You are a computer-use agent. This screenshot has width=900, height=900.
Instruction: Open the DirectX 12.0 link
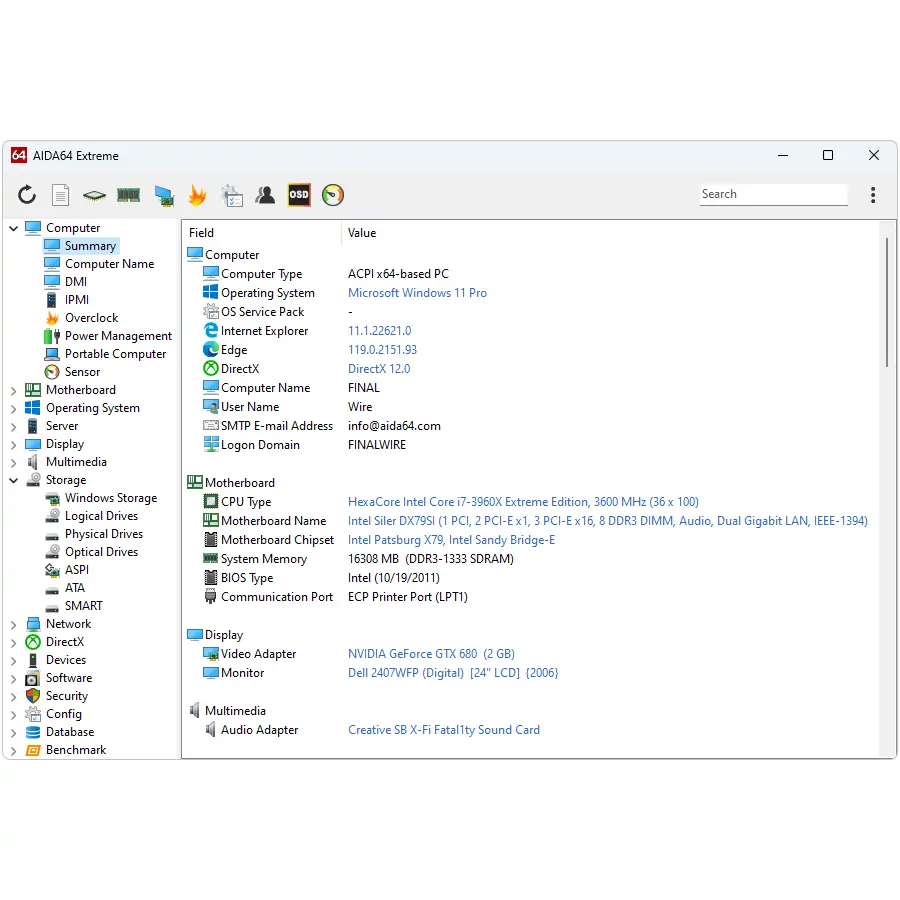pyautogui.click(x=379, y=368)
